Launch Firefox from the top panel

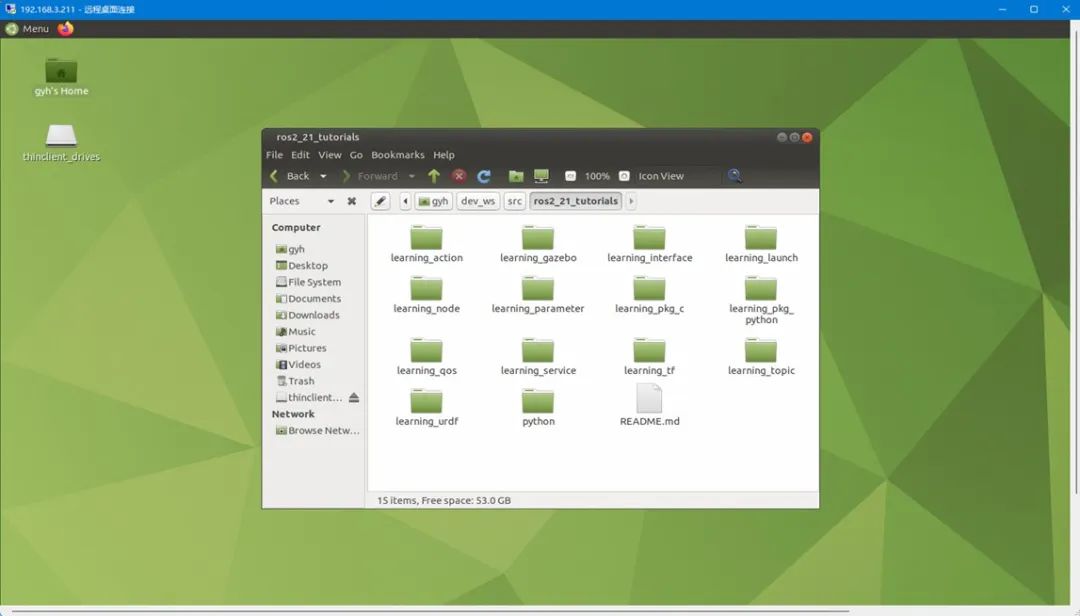click(65, 28)
